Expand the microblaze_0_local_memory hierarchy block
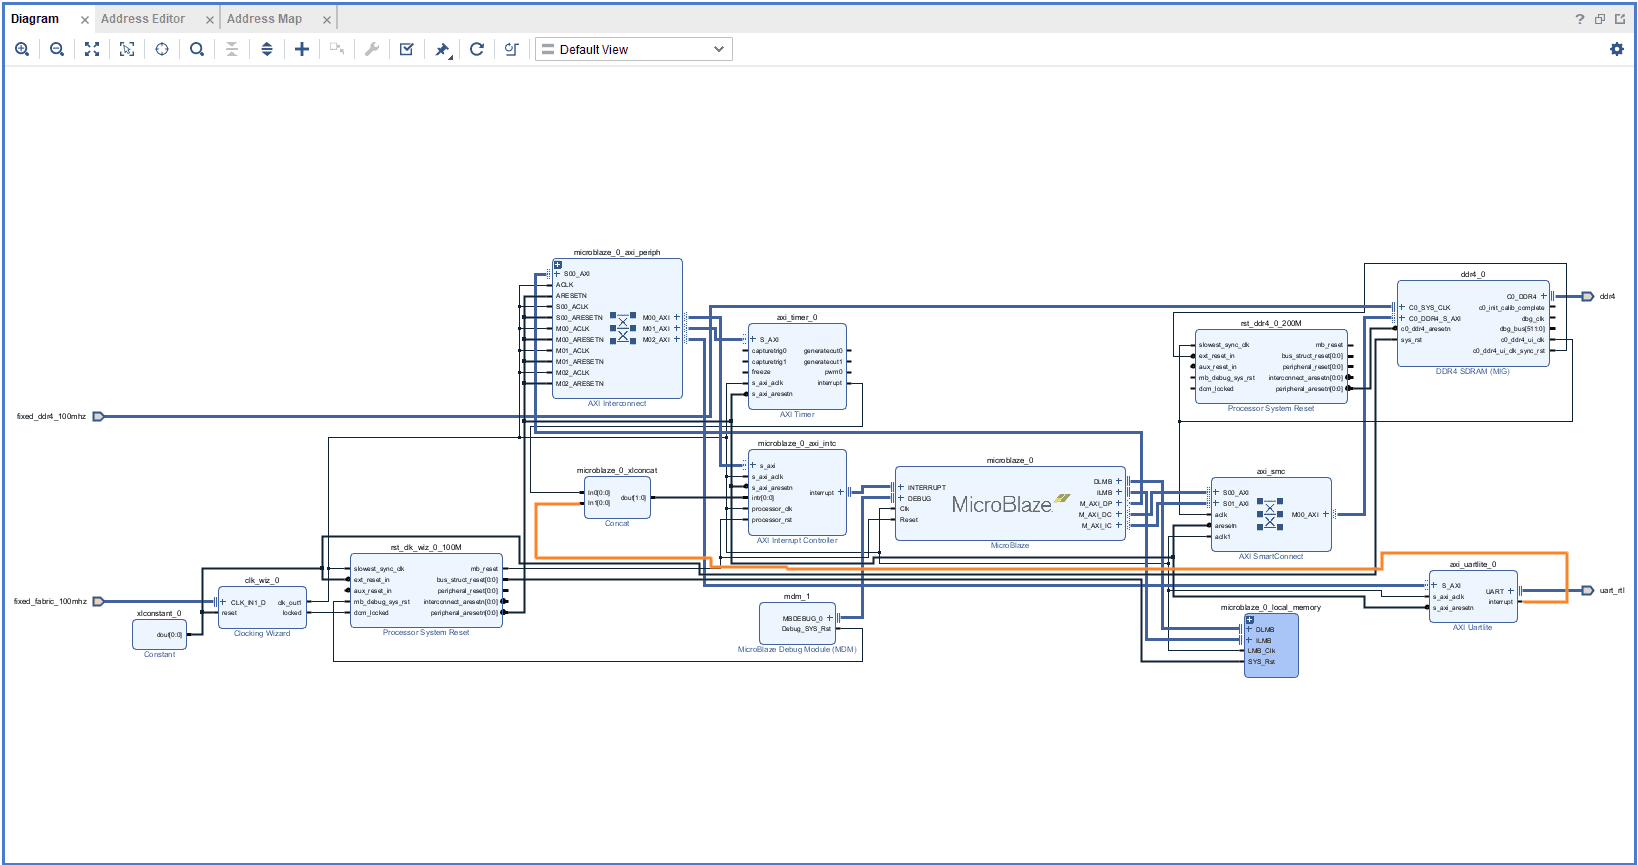This screenshot has width=1638, height=865. tap(1250, 620)
